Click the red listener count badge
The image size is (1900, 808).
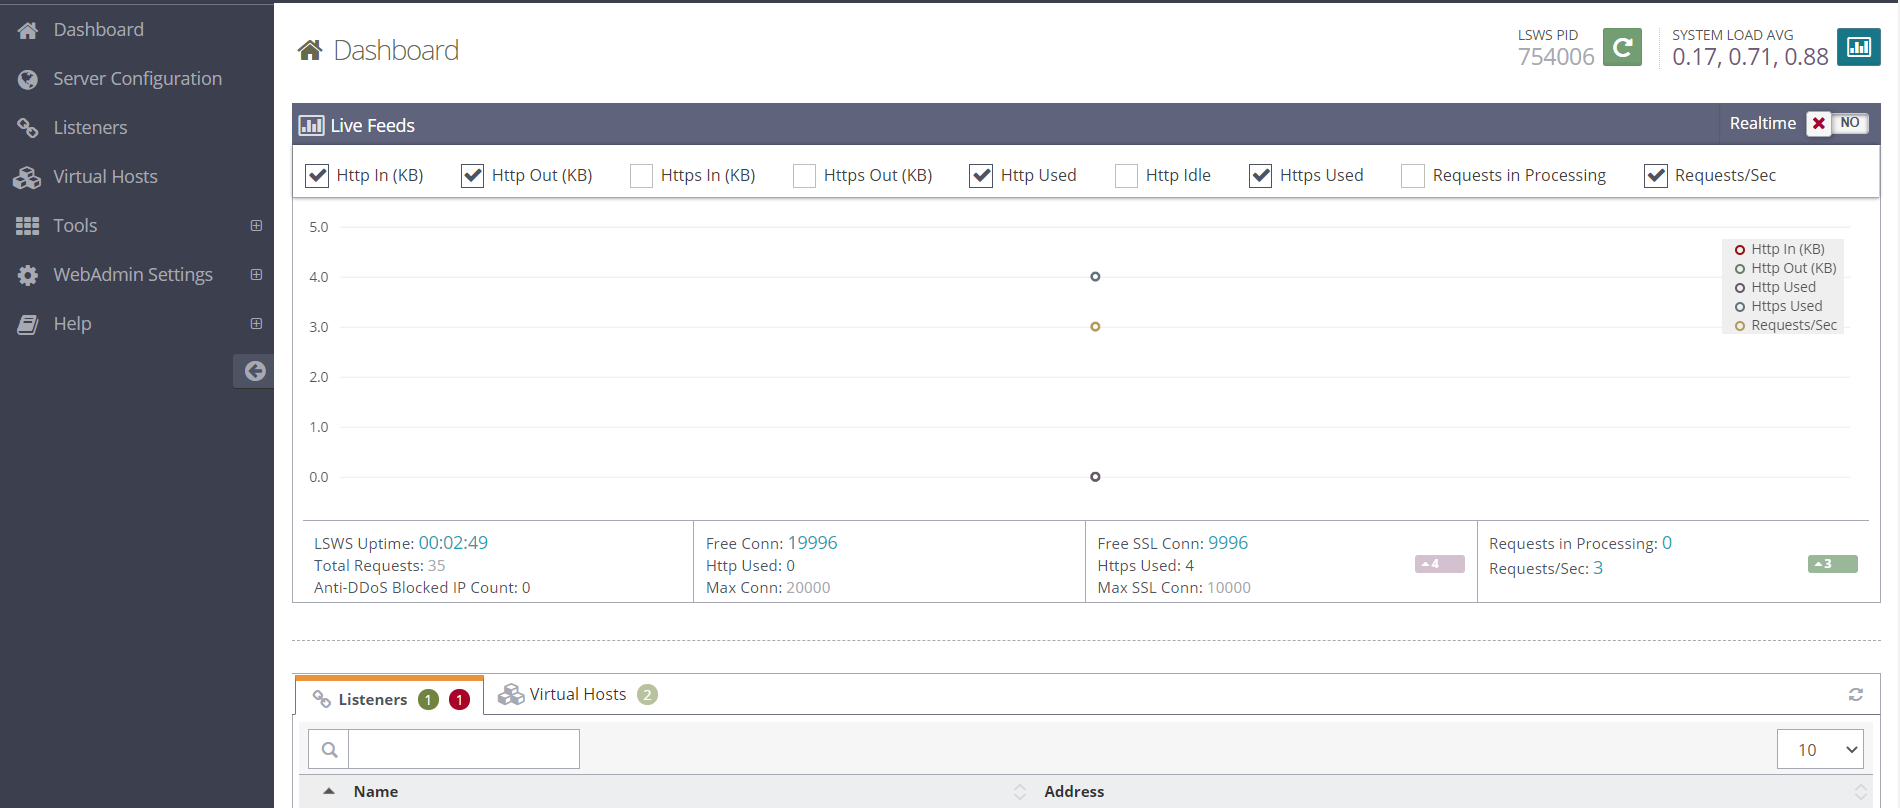[x=459, y=699]
